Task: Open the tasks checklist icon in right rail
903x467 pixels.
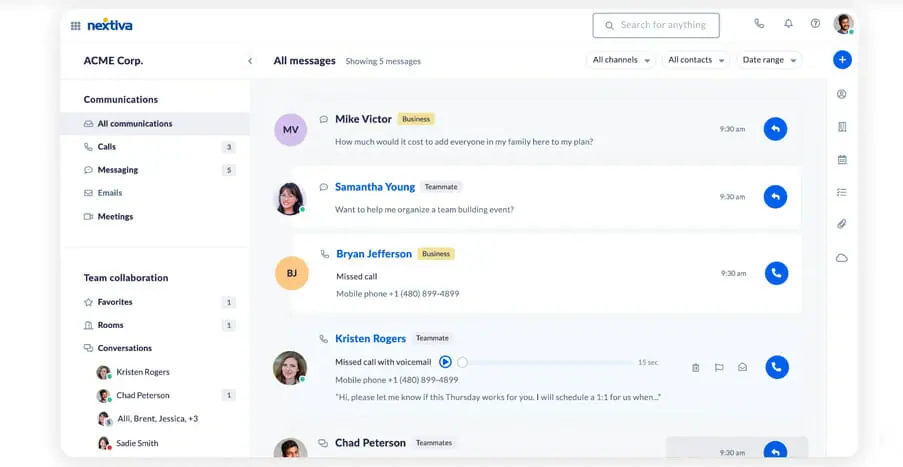Action: pos(841,192)
